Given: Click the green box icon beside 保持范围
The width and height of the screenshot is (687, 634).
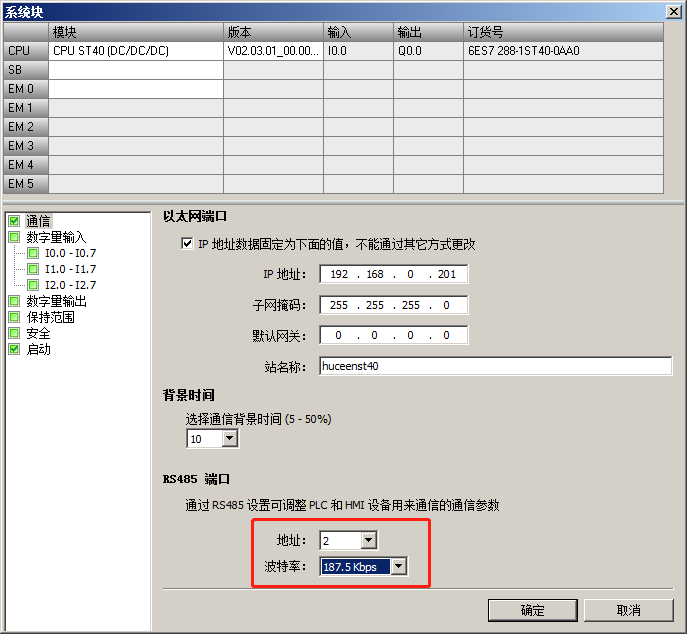Looking at the screenshot, I should click(14, 317).
